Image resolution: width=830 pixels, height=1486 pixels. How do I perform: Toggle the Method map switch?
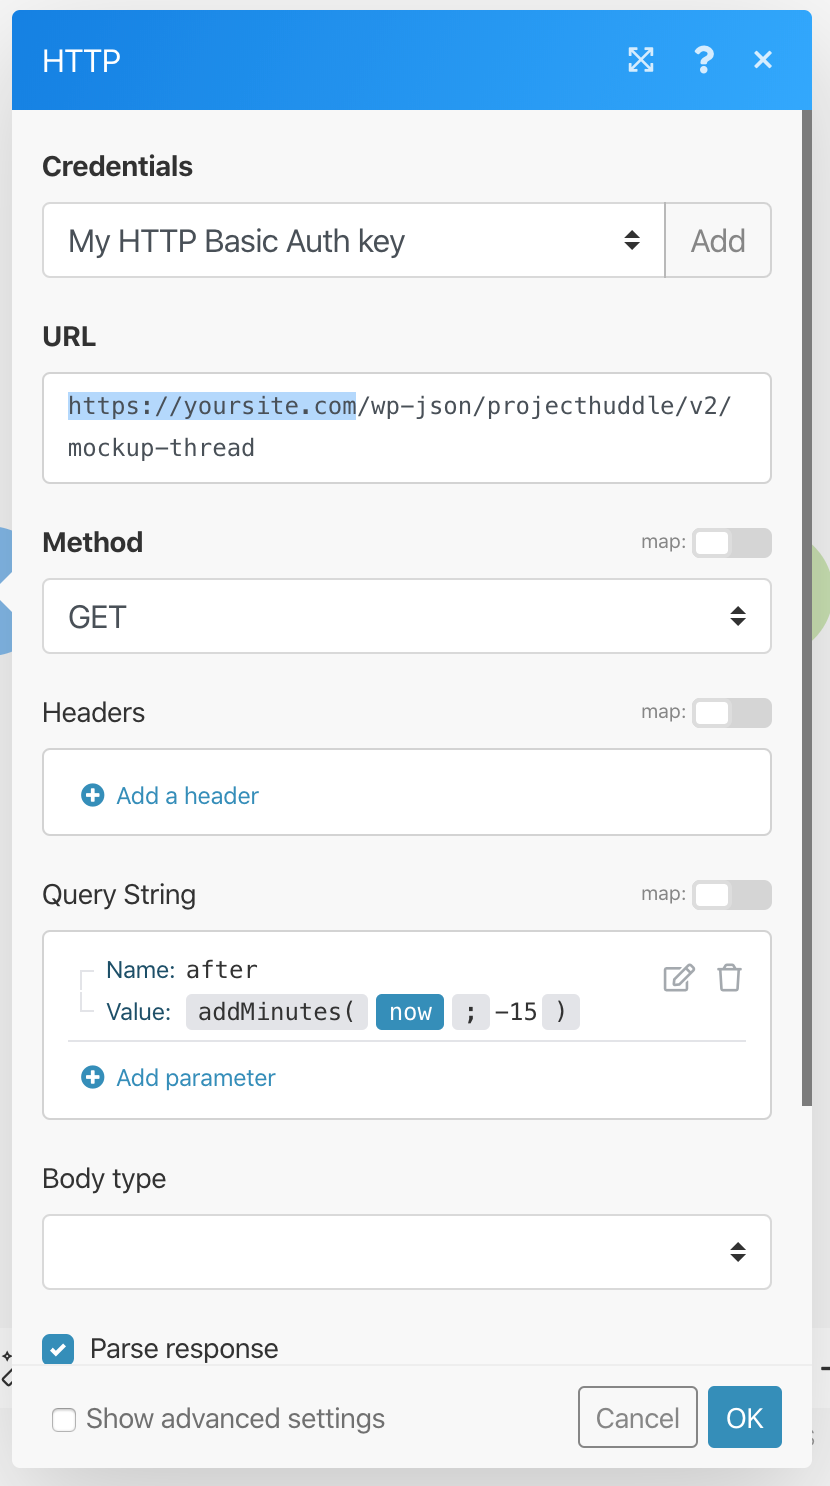[x=732, y=543]
